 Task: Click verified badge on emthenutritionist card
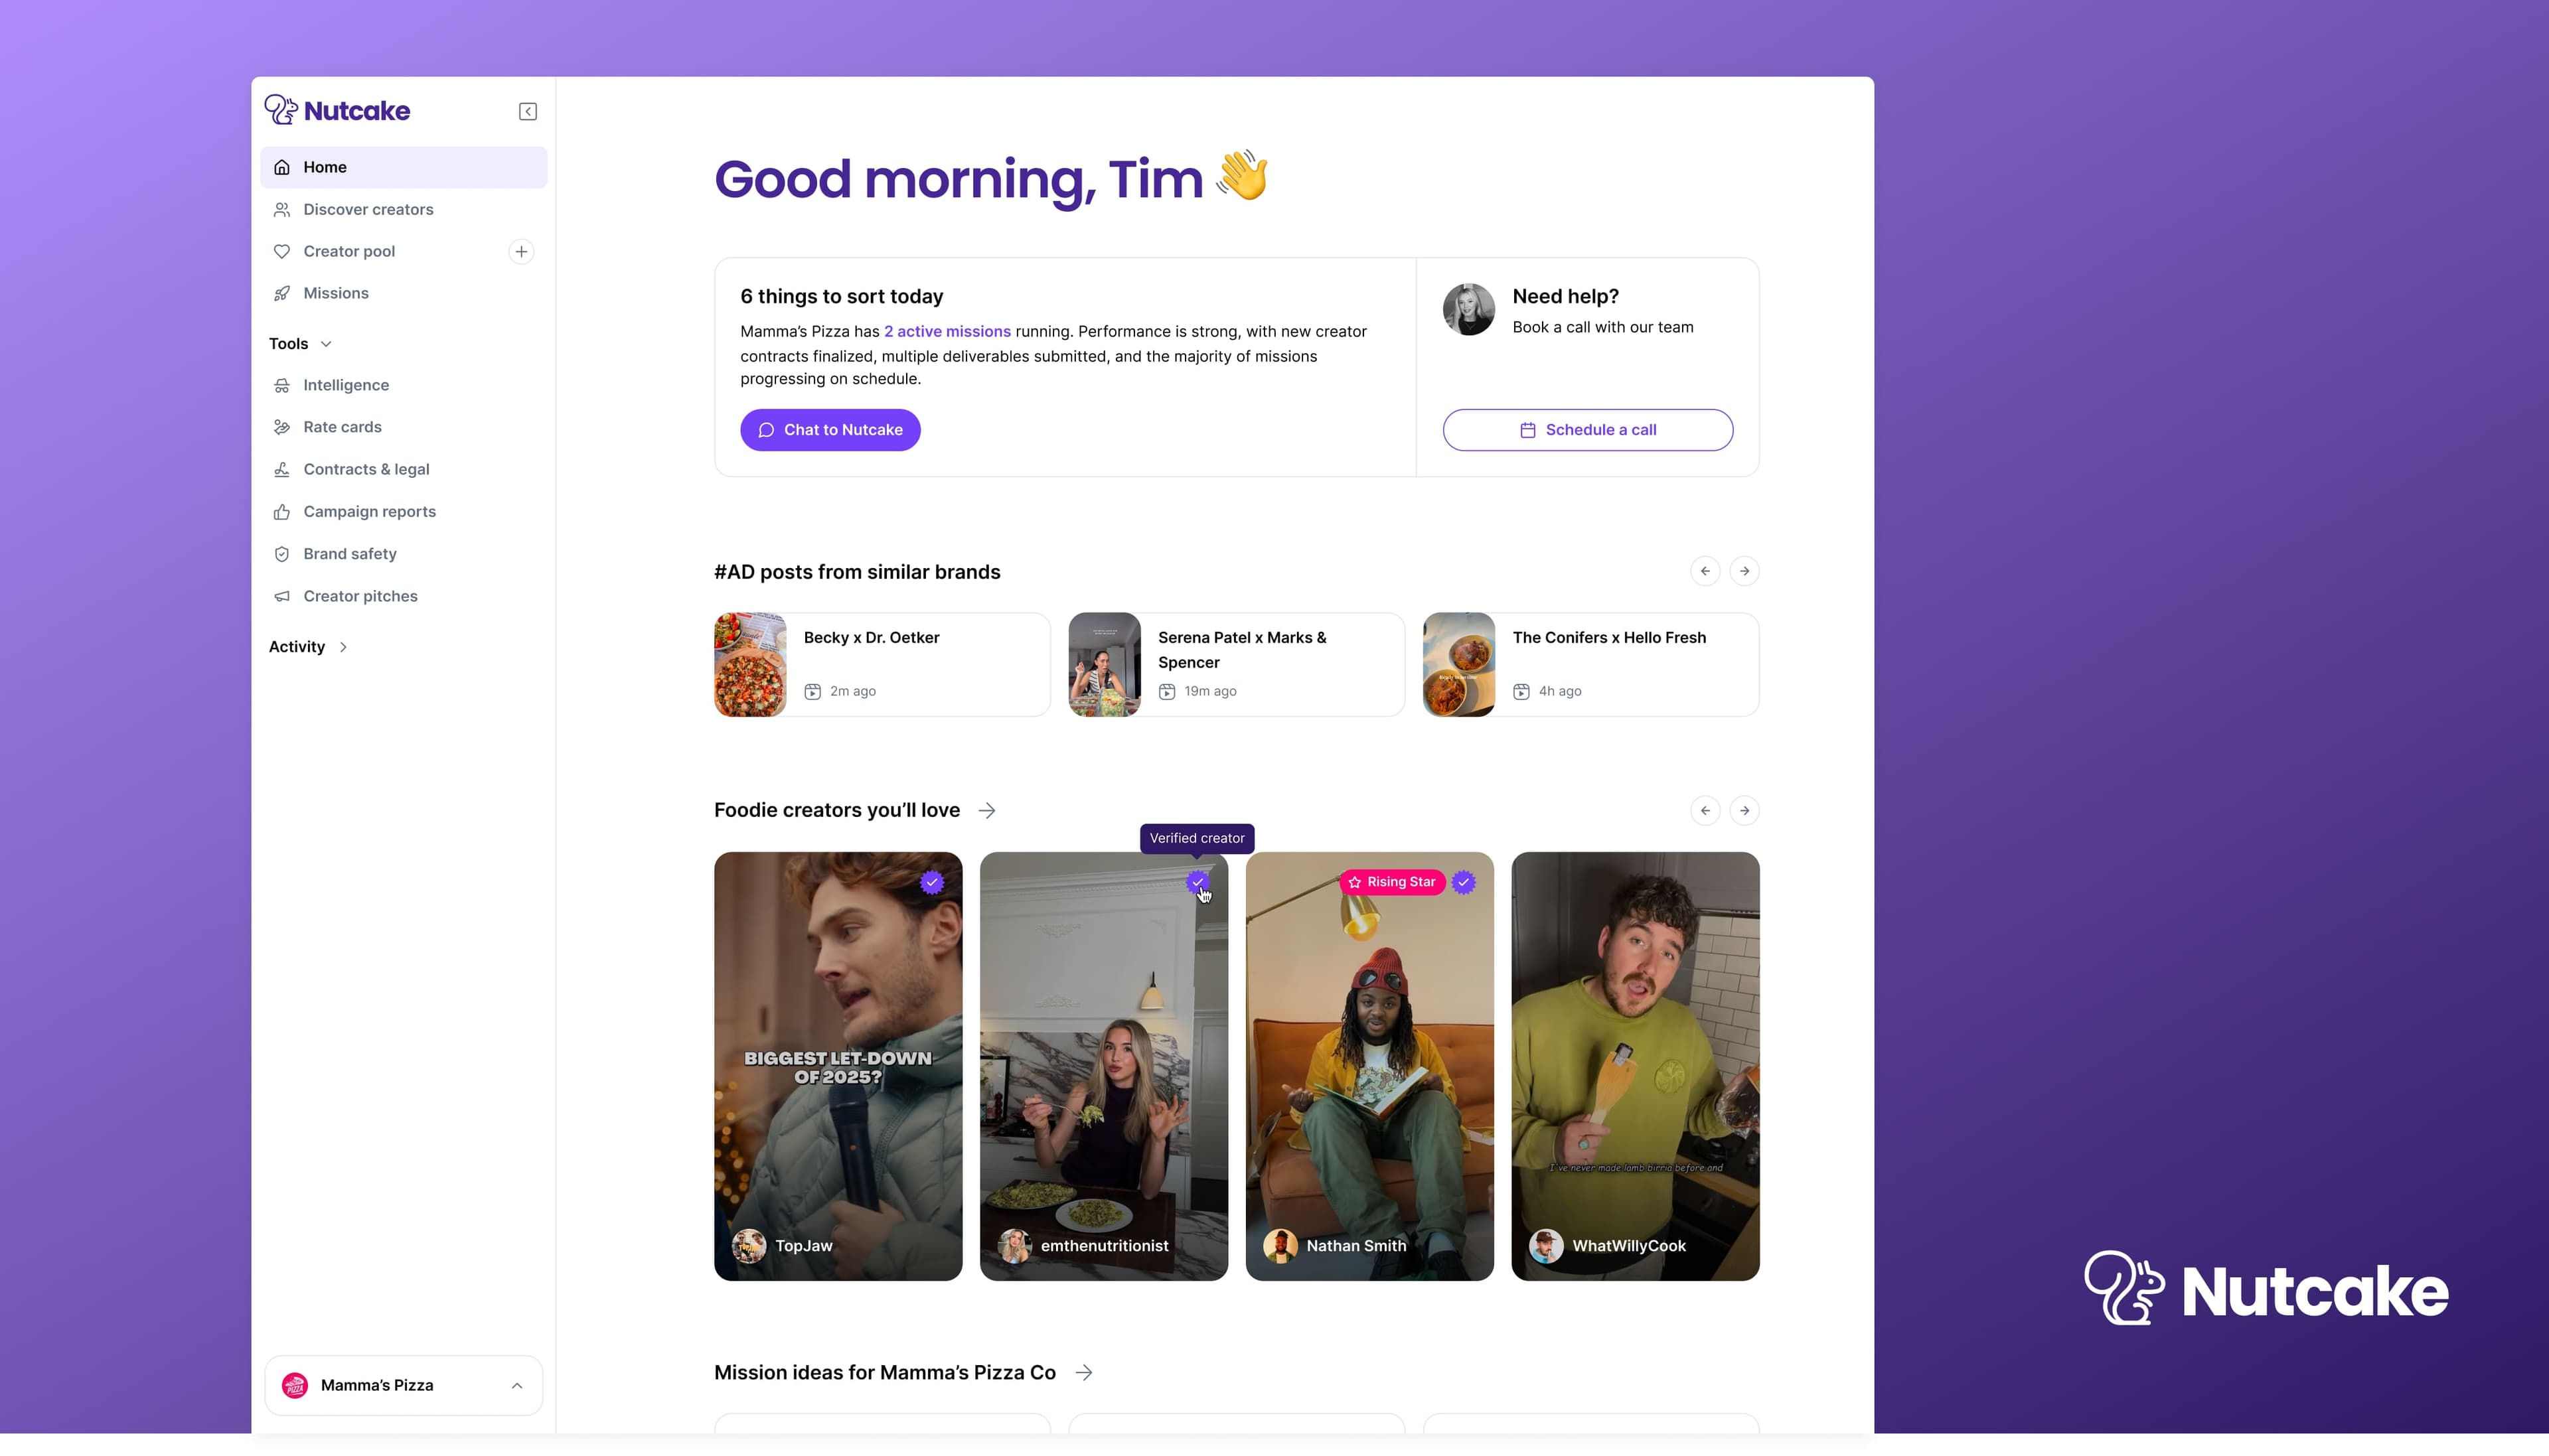[x=1197, y=882]
